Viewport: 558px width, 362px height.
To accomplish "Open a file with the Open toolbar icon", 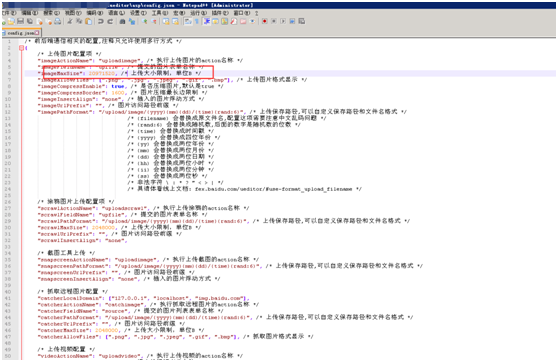I will point(11,21).
